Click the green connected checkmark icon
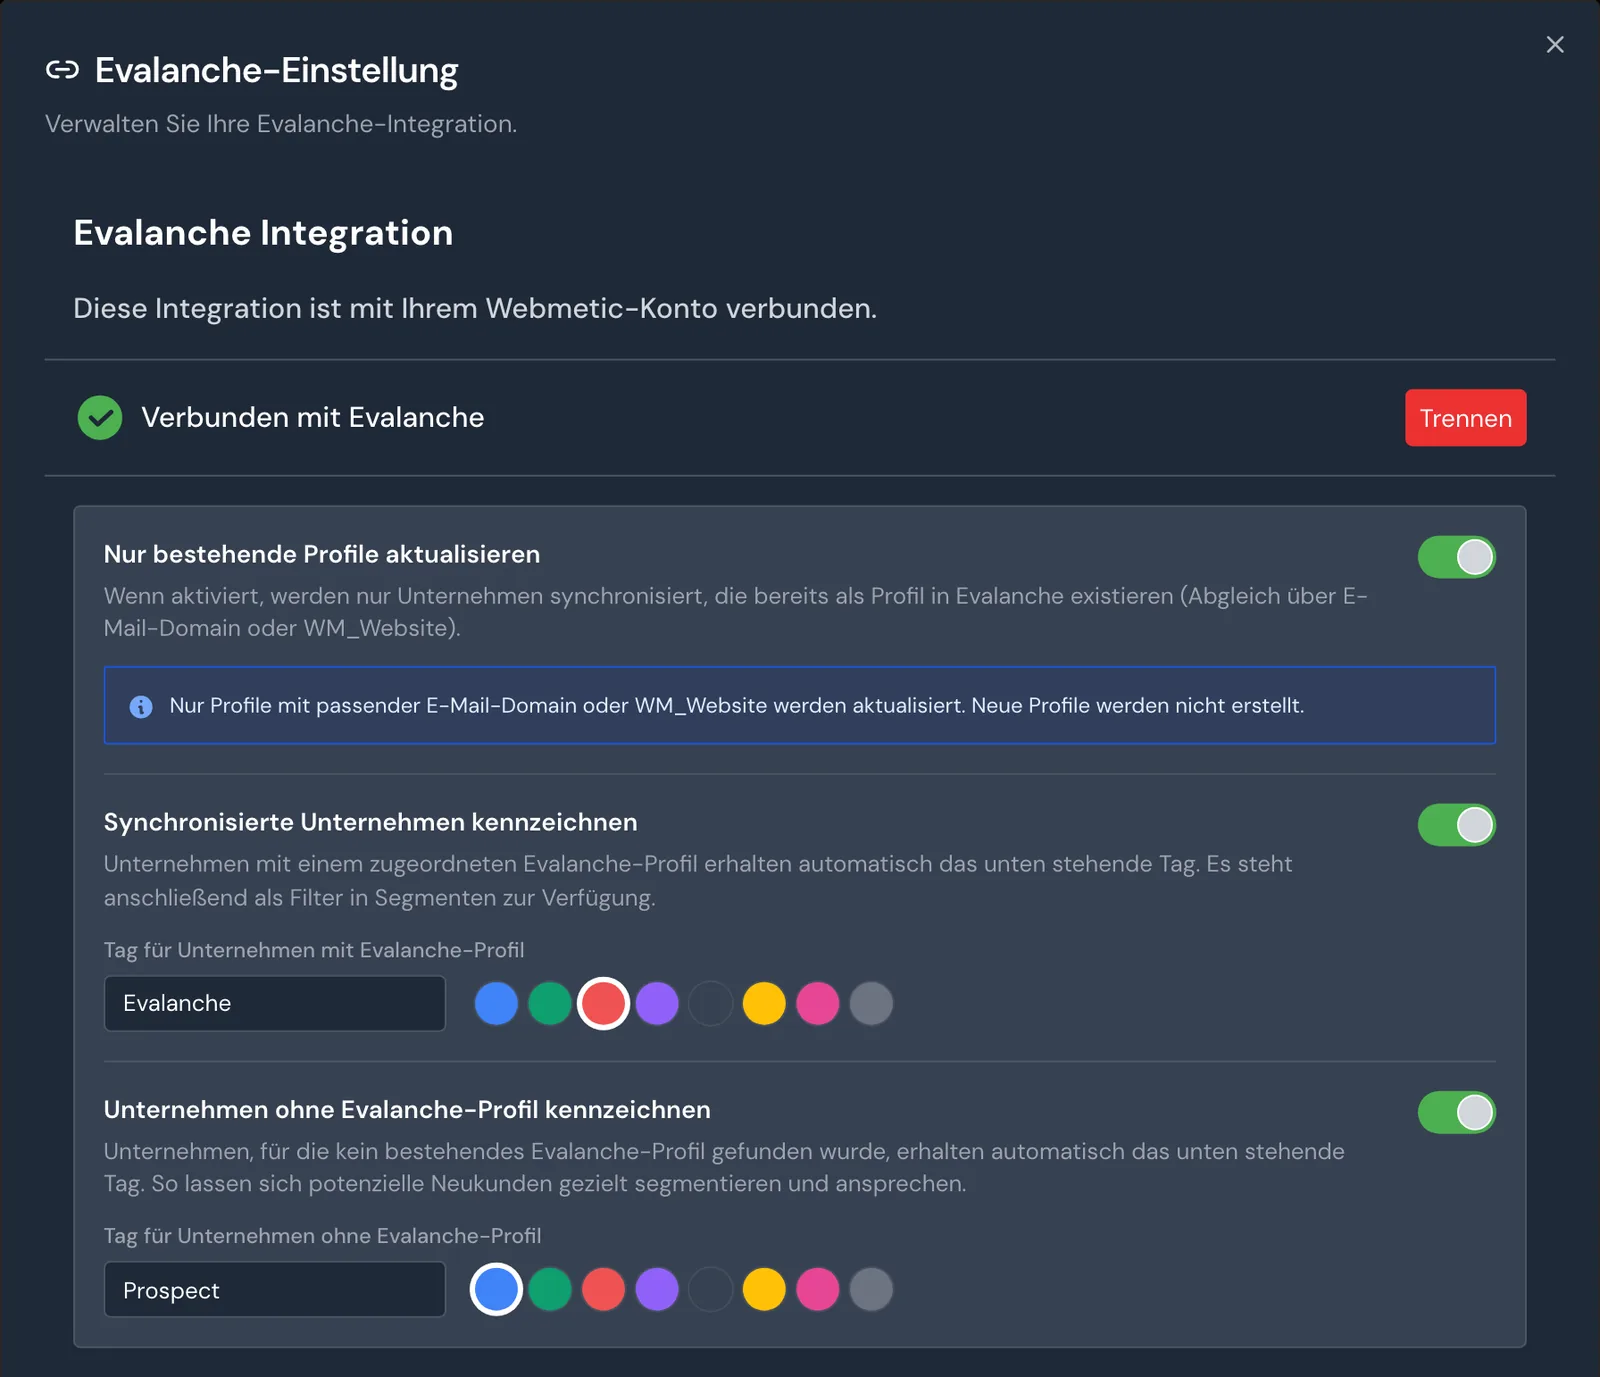Image resolution: width=1600 pixels, height=1377 pixels. (100, 418)
